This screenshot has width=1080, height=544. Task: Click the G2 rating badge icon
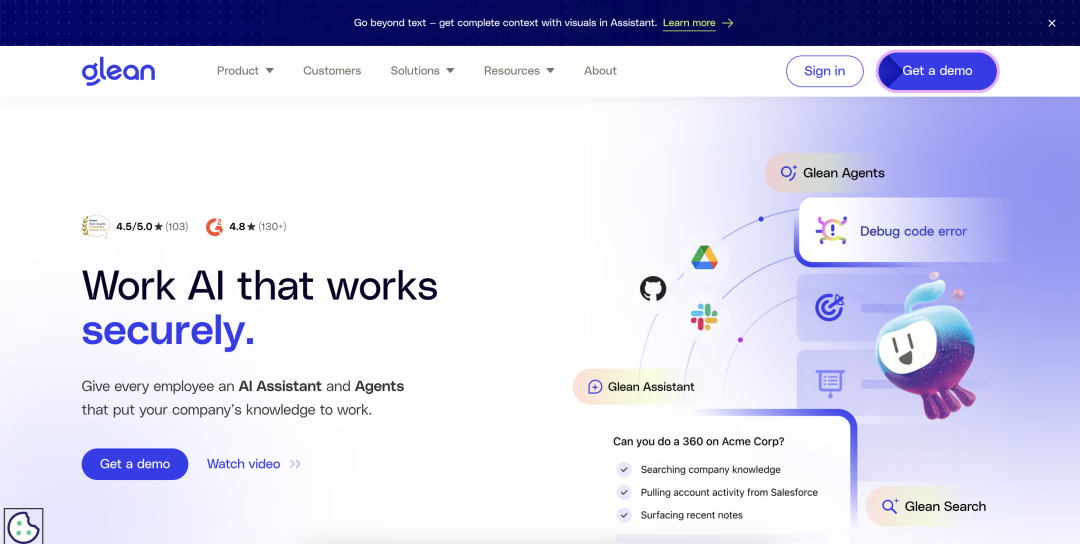pyautogui.click(x=214, y=227)
